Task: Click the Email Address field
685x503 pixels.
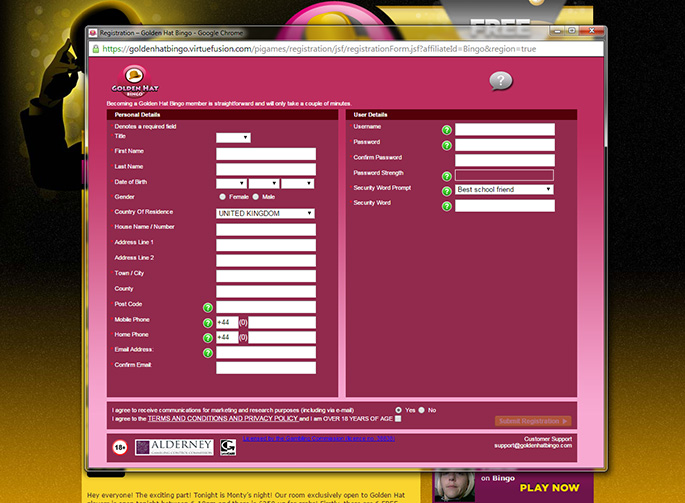Action: (266, 353)
